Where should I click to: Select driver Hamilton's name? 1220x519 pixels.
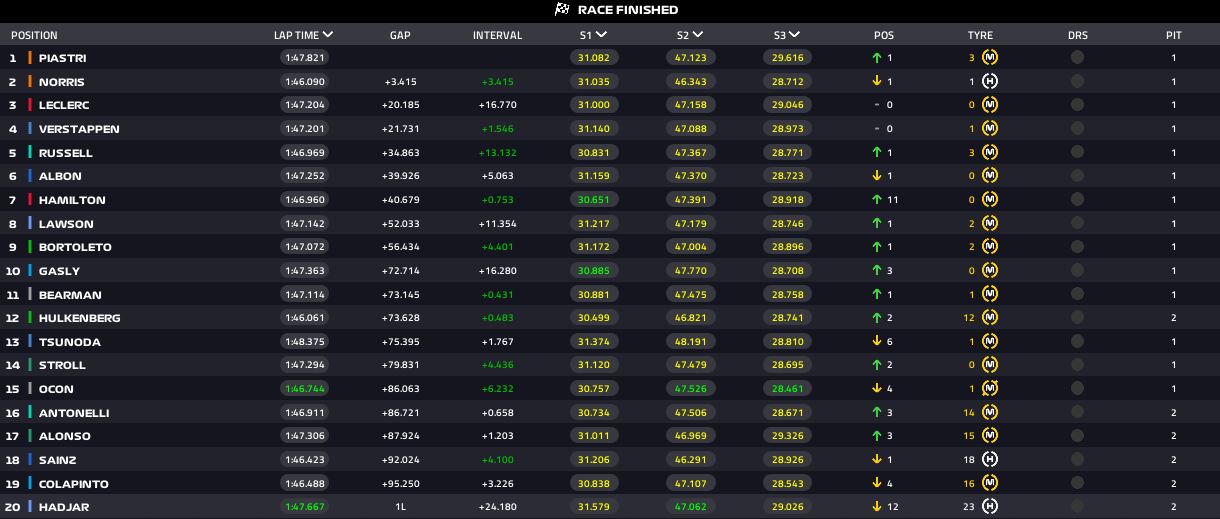tap(72, 200)
